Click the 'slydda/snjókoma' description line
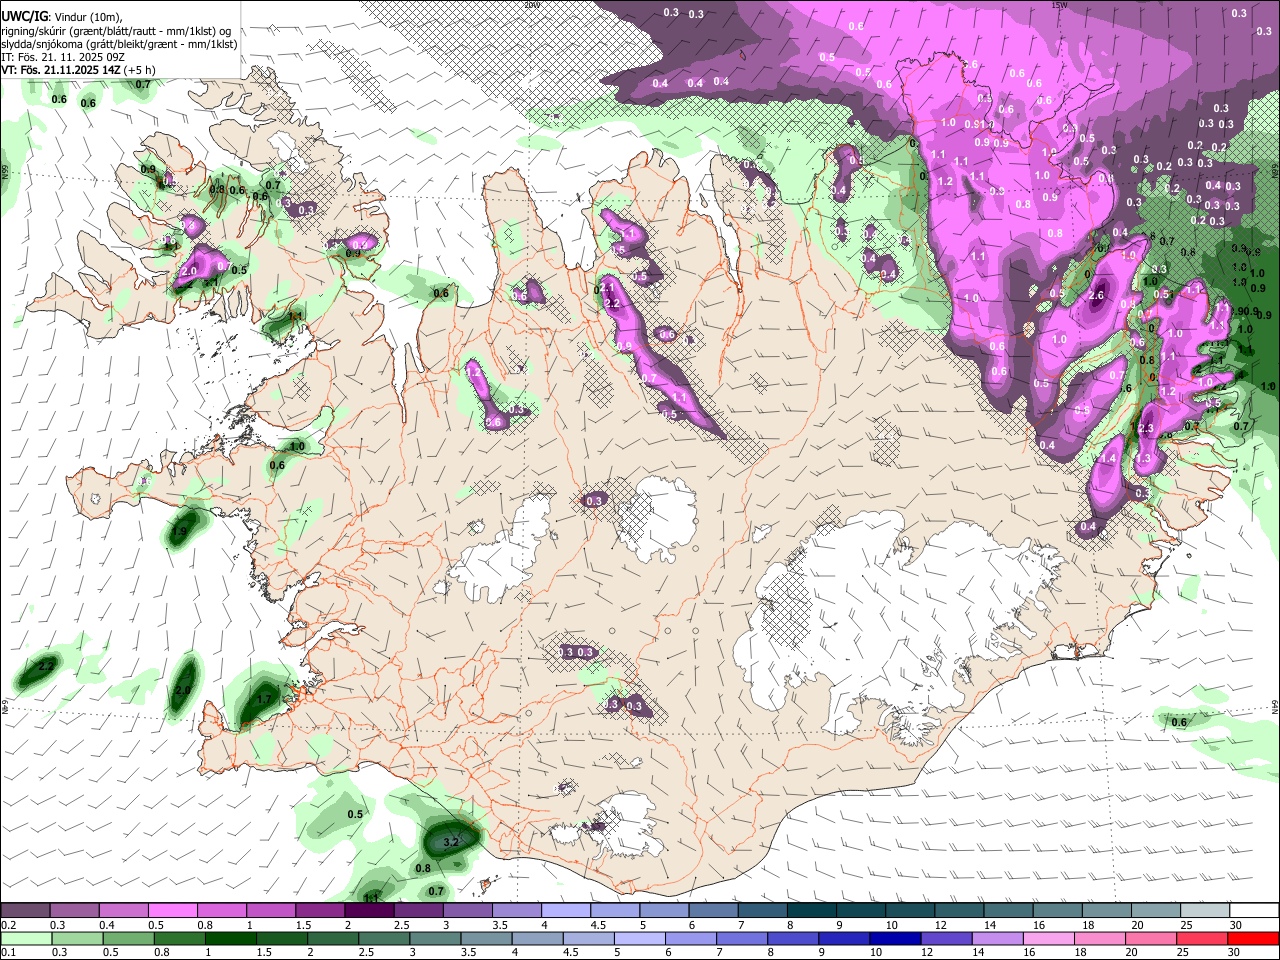Viewport: 1280px width, 960px height. [119, 43]
